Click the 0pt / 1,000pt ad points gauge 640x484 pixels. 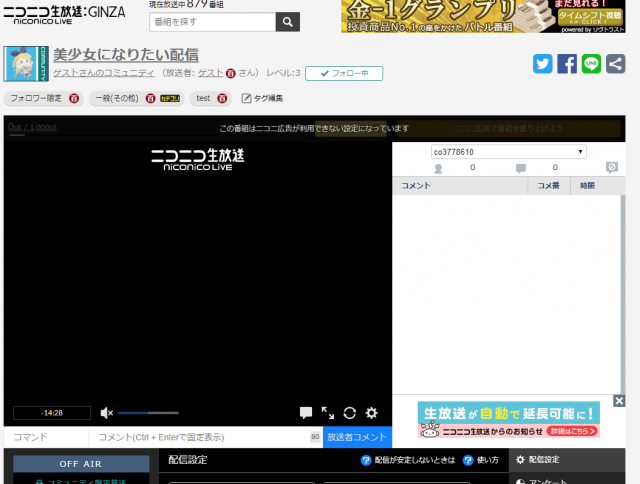point(33,128)
